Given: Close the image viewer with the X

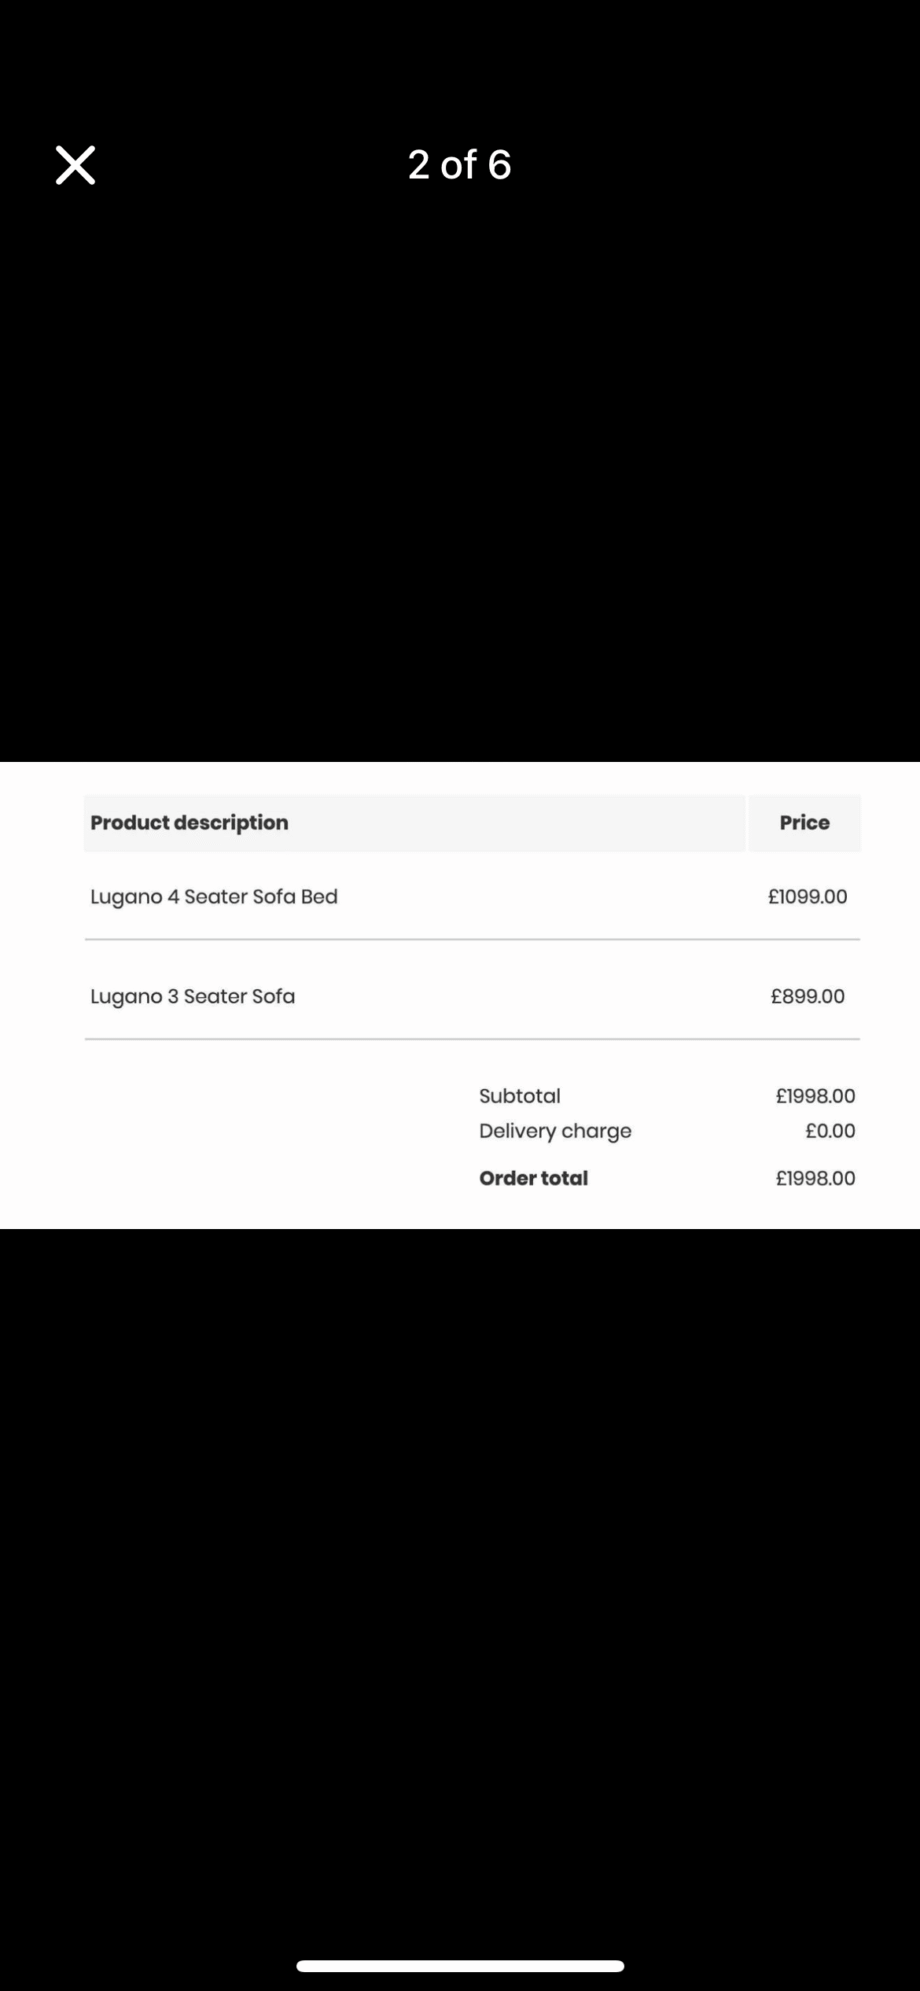Looking at the screenshot, I should tap(75, 165).
